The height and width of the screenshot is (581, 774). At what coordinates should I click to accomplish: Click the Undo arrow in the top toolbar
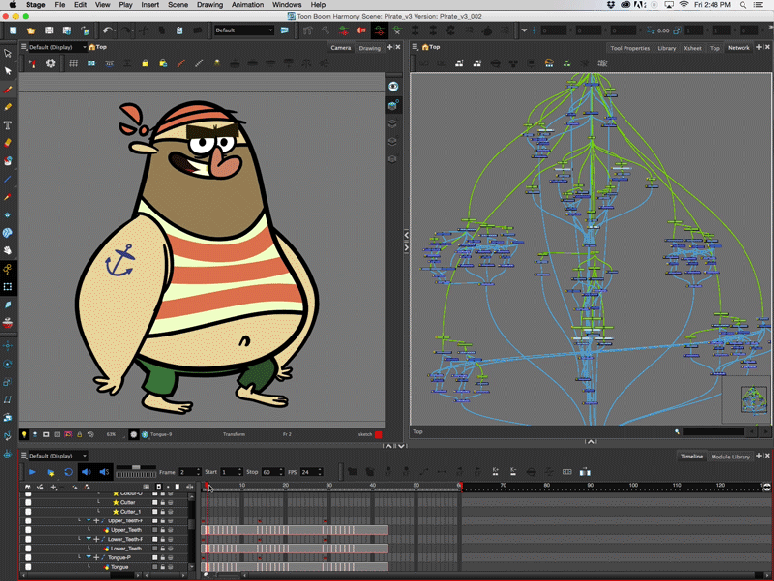[107, 30]
